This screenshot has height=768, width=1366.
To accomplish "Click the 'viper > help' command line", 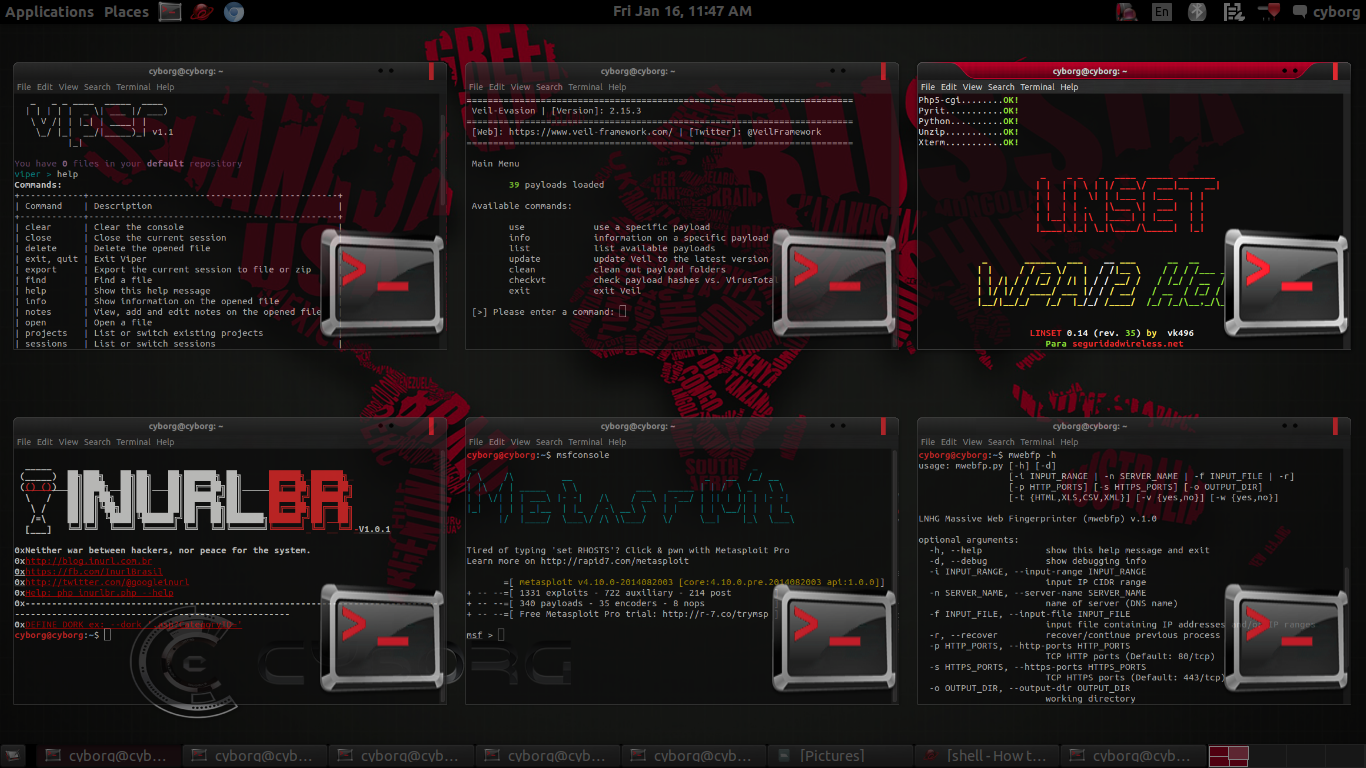I will (46, 174).
